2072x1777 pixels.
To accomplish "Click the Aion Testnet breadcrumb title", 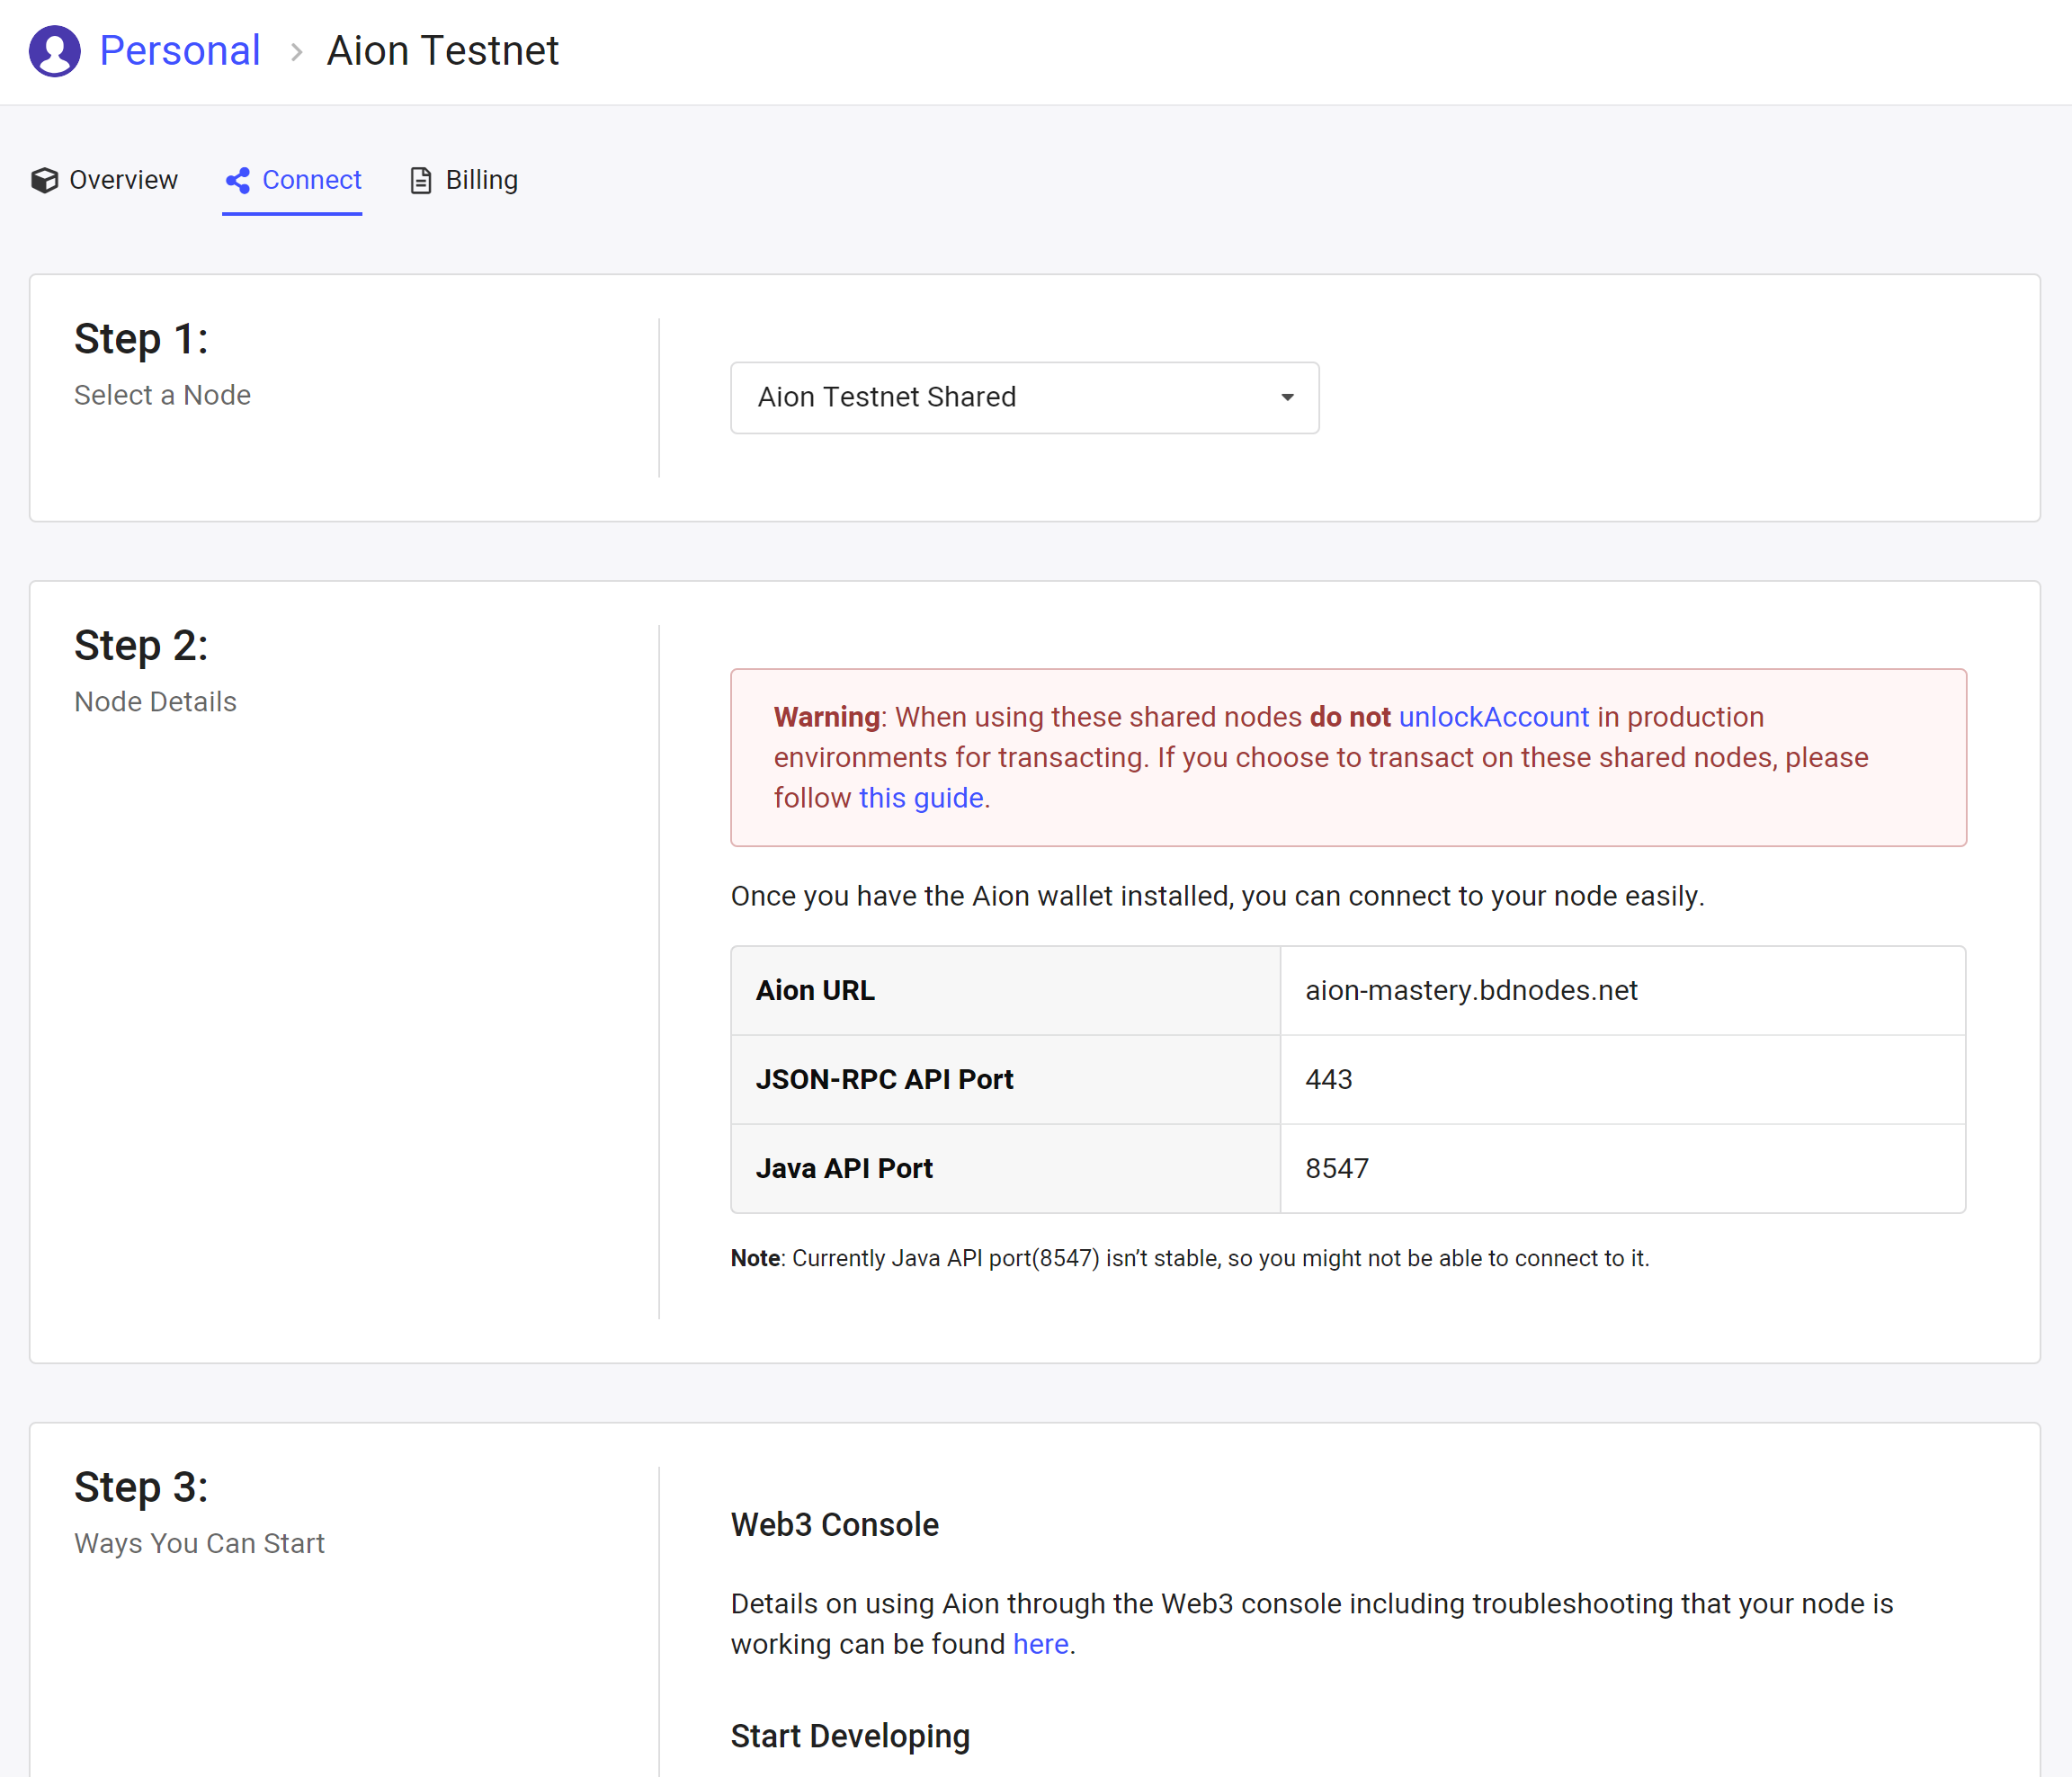I will tap(442, 51).
